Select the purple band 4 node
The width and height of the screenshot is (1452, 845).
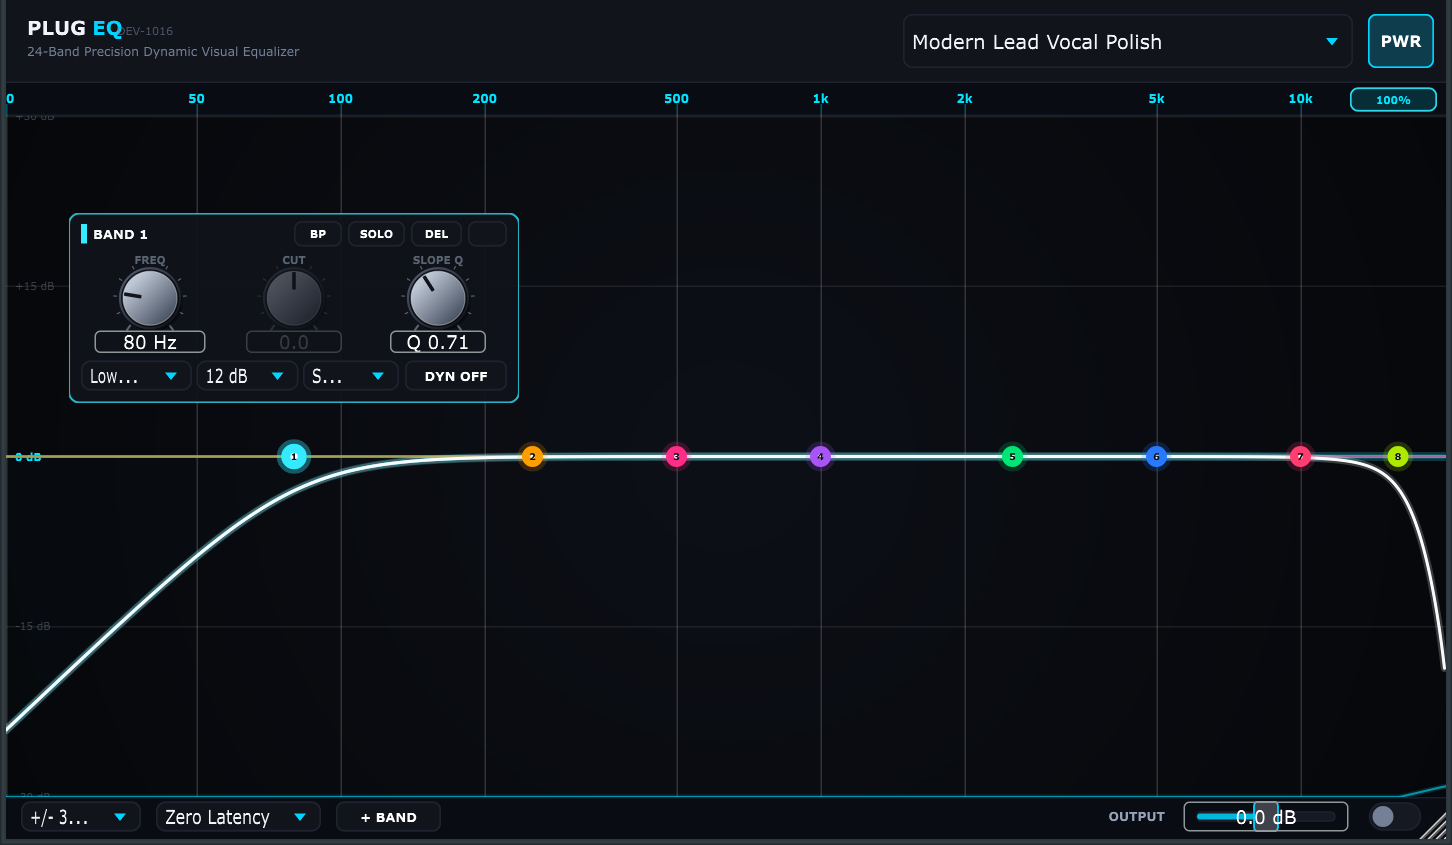point(820,457)
